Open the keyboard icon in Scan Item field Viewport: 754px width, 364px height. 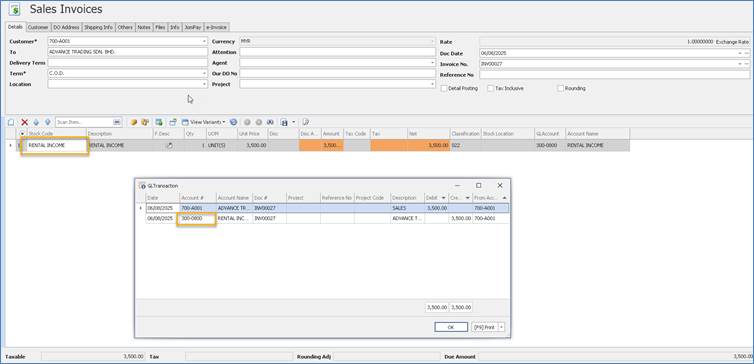[x=116, y=123]
